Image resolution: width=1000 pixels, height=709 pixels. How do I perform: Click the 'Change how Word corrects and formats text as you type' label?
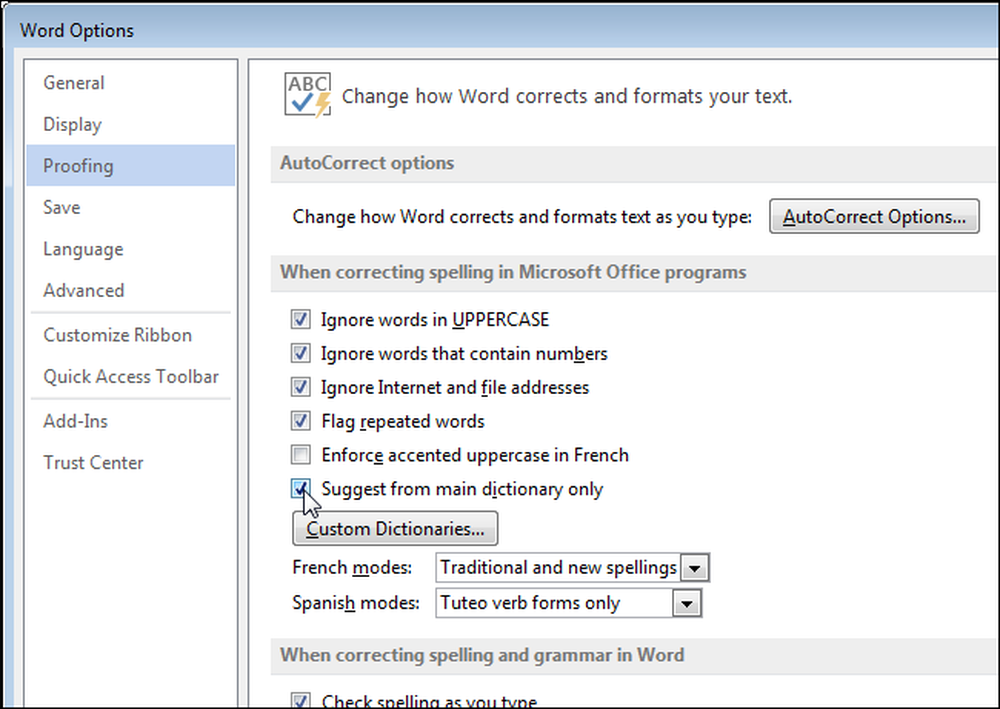coord(522,217)
